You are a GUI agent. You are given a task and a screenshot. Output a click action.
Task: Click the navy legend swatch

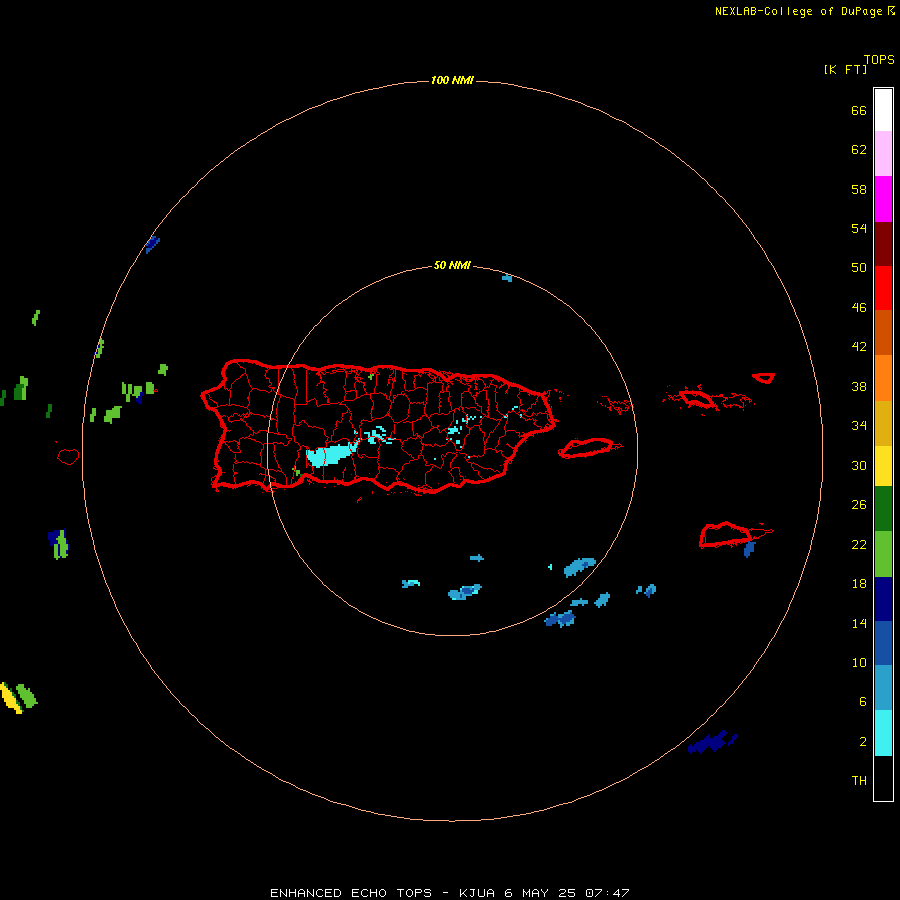click(883, 599)
